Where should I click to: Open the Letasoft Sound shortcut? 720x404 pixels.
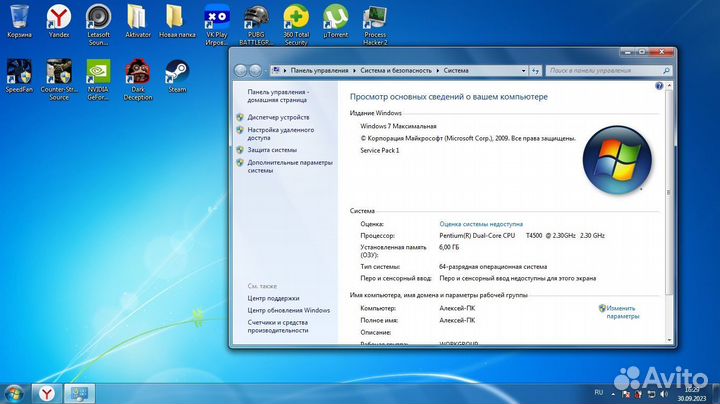(x=98, y=25)
